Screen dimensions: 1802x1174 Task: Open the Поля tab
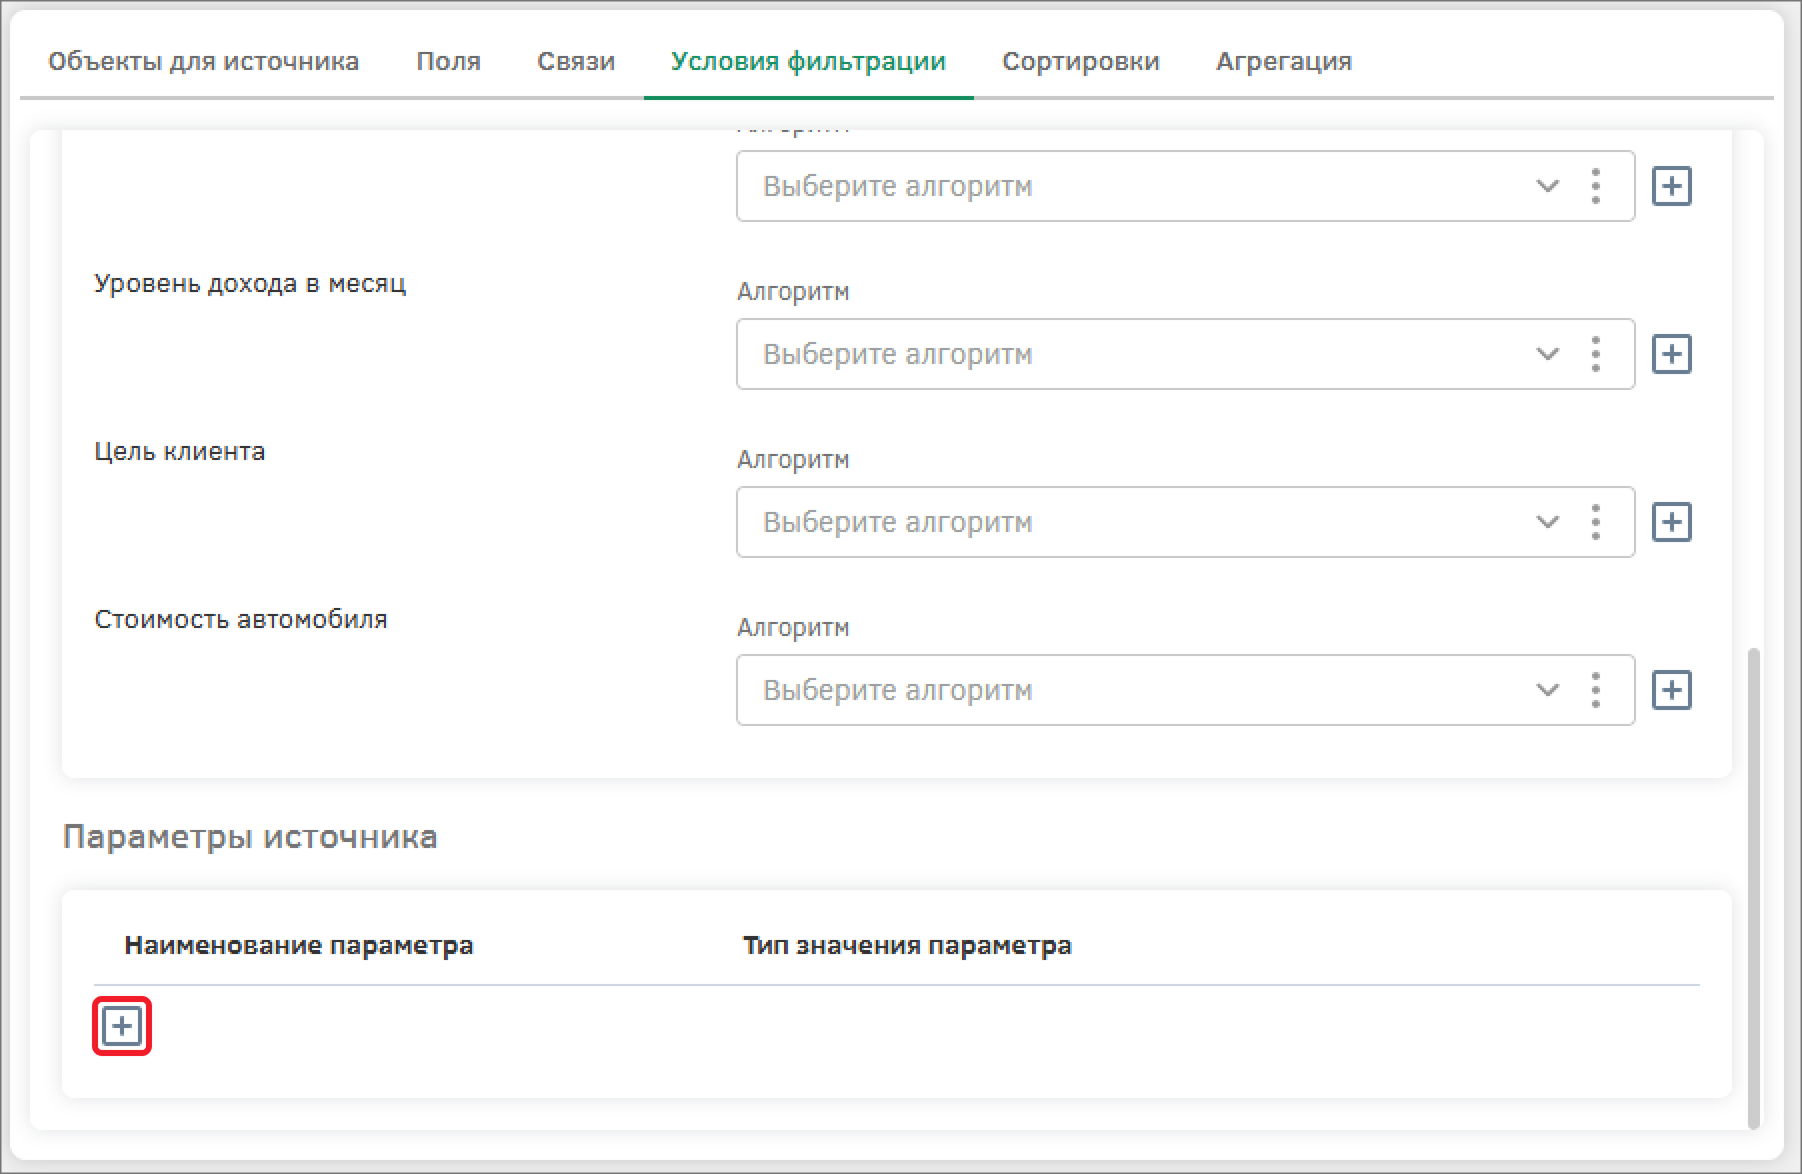tap(448, 62)
